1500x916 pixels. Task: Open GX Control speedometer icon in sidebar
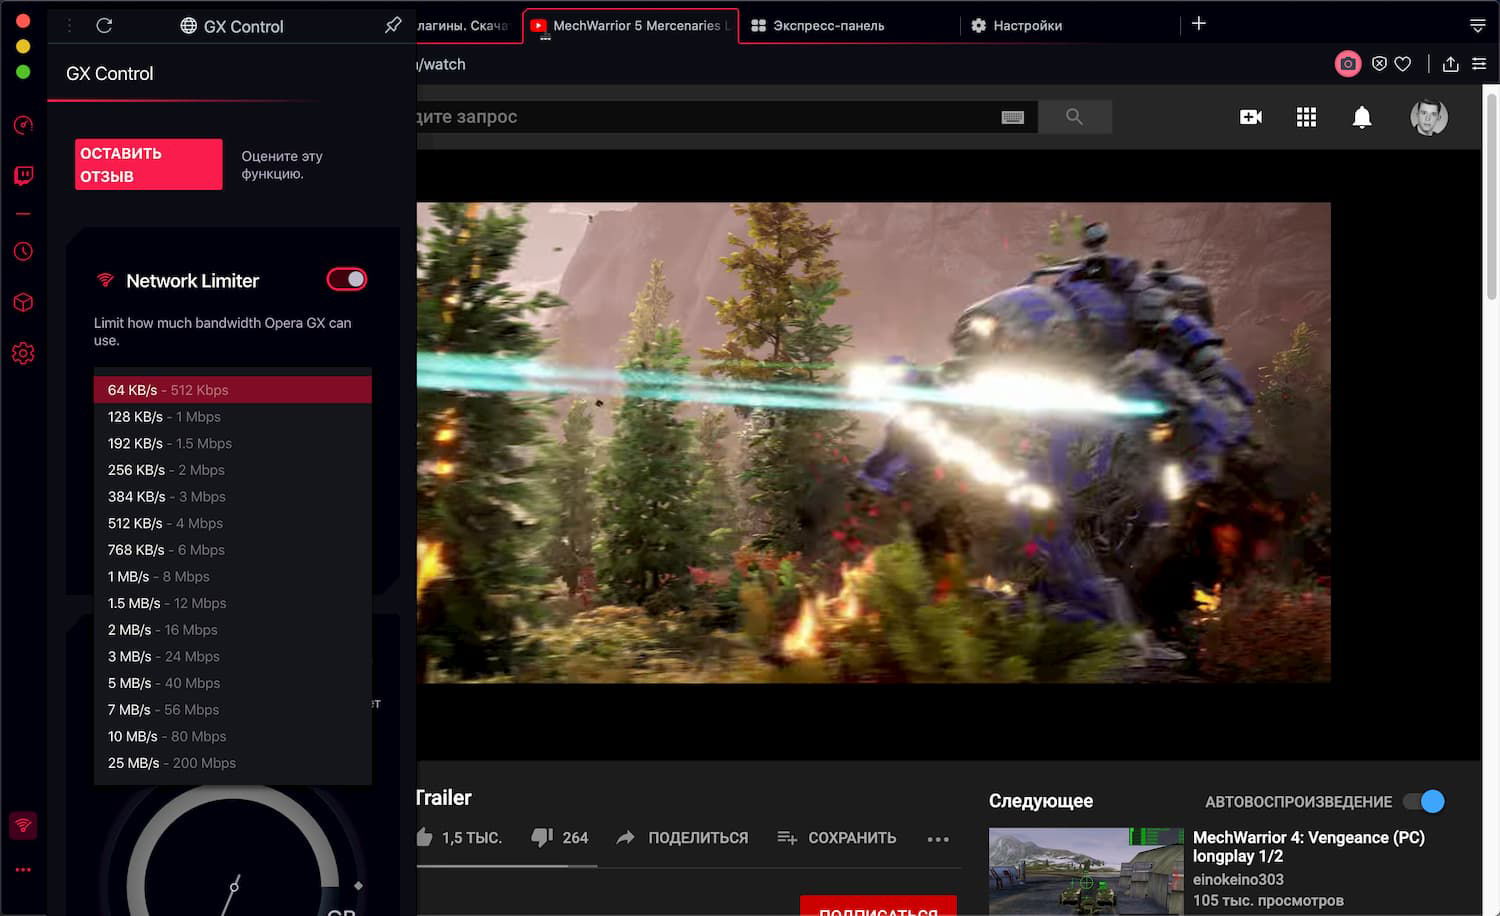[23, 125]
